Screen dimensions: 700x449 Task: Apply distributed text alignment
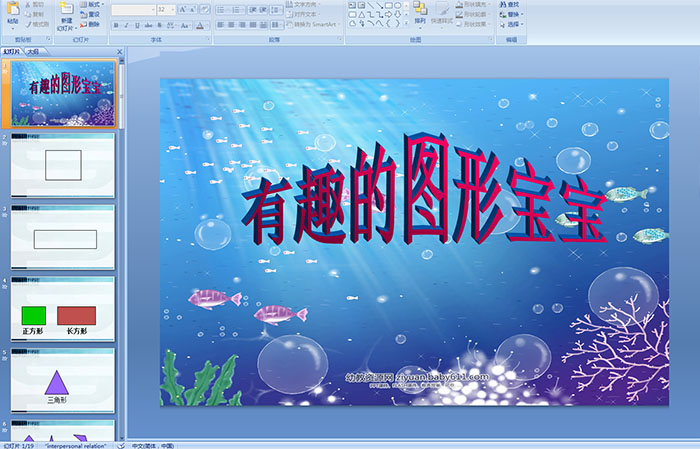click(x=263, y=25)
